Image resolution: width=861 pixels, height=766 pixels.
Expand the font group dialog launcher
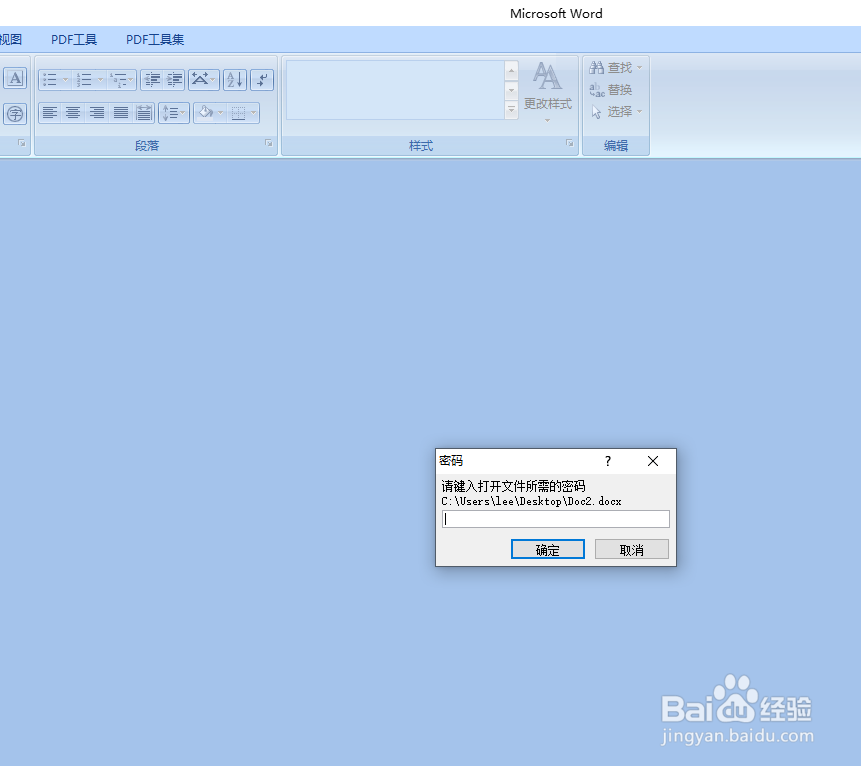tap(21, 143)
